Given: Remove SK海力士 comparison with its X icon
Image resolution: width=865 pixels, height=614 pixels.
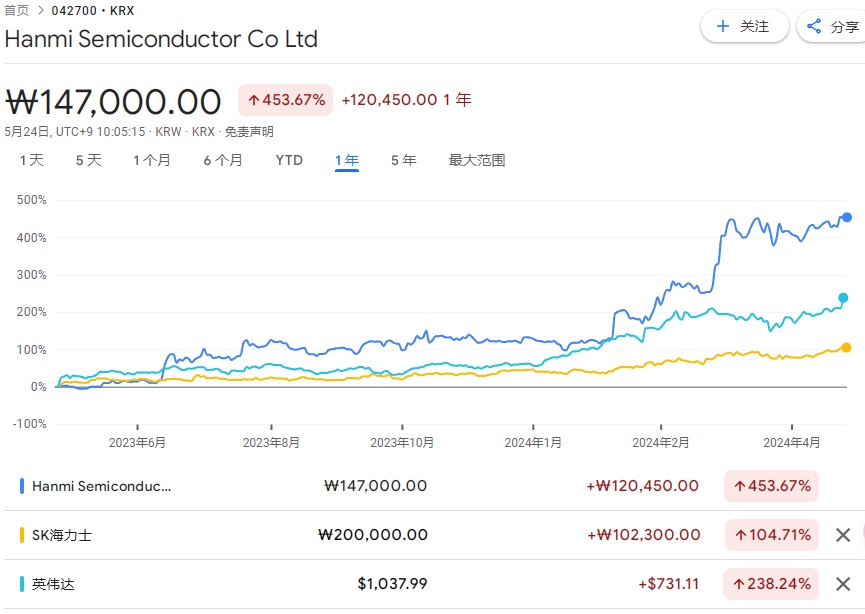Looking at the screenshot, I should (x=843, y=535).
